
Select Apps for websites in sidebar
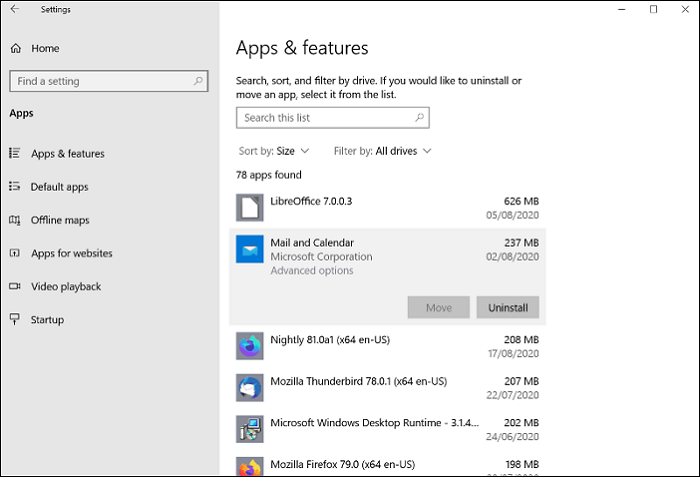click(71, 253)
